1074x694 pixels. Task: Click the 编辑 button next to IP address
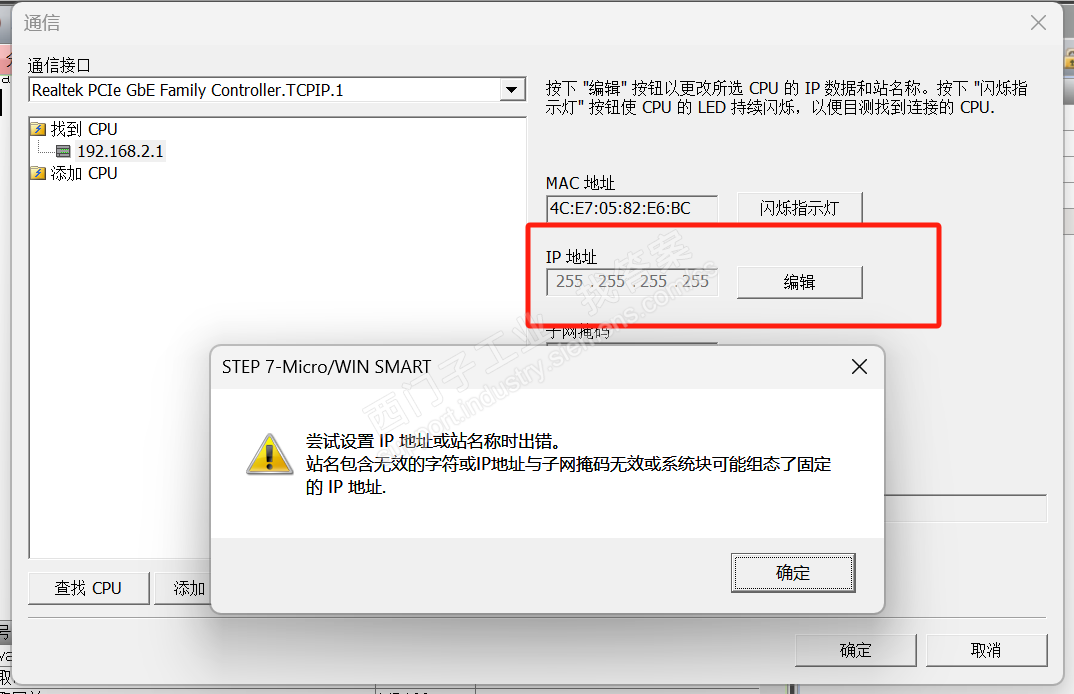799,282
